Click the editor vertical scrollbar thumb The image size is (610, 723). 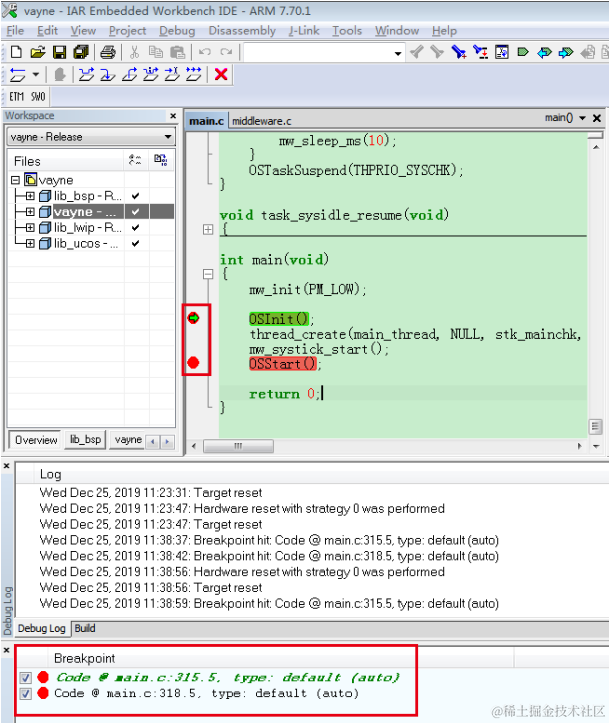(x=596, y=427)
